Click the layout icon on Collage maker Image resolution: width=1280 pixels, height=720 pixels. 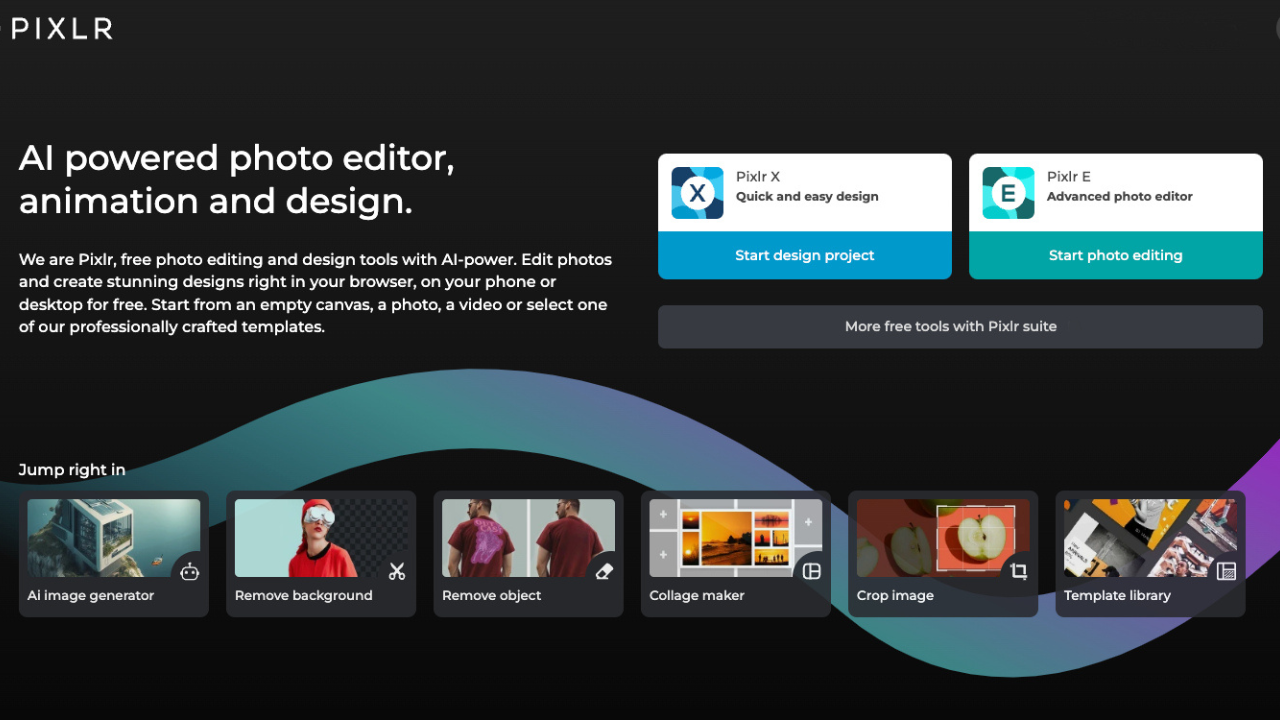coord(812,571)
